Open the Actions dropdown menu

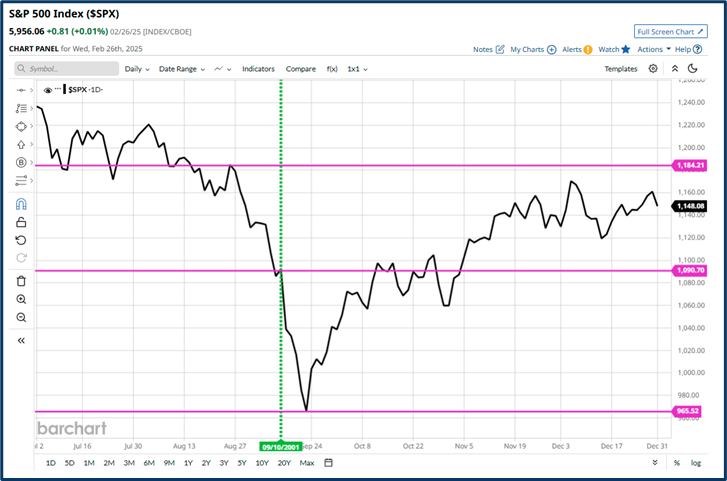point(653,49)
